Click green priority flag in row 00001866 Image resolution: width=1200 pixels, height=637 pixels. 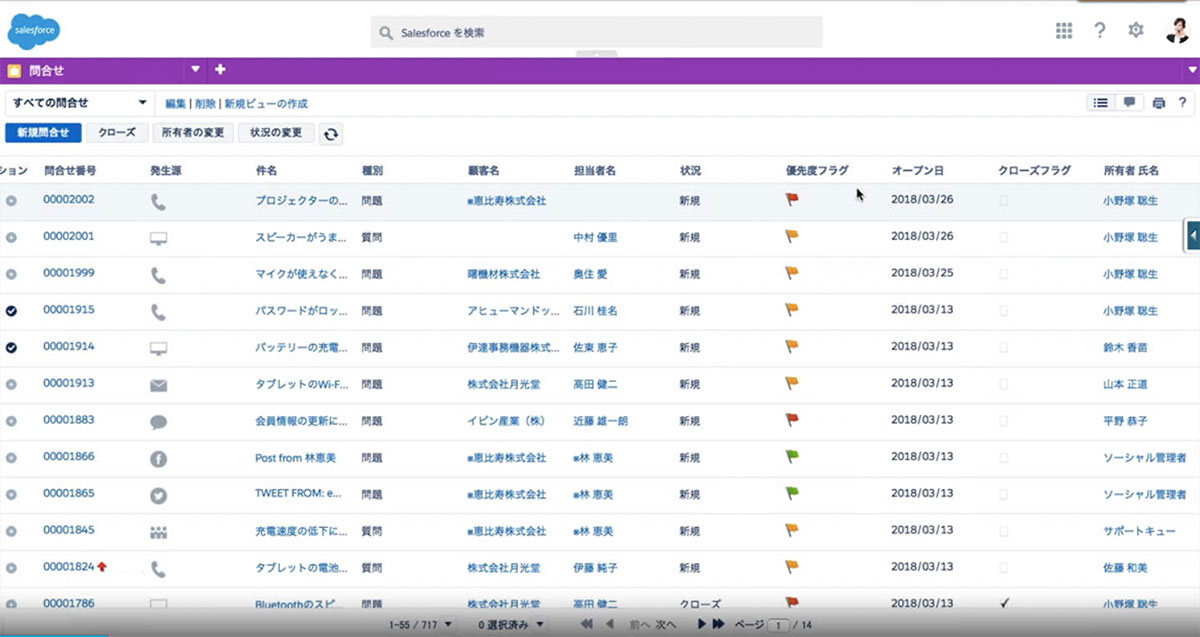click(792, 456)
